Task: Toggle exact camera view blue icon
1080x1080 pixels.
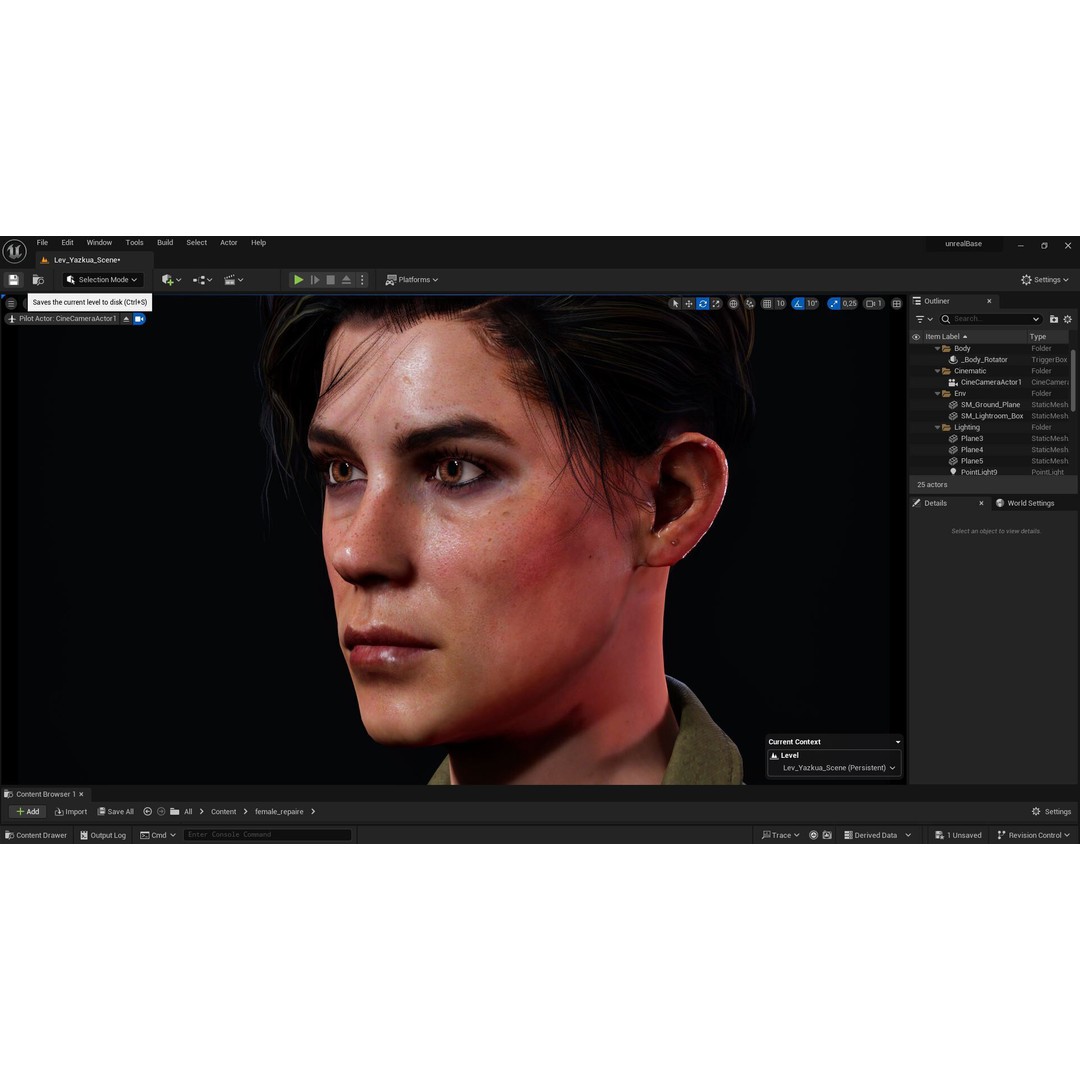Action: pyautogui.click(x=139, y=319)
